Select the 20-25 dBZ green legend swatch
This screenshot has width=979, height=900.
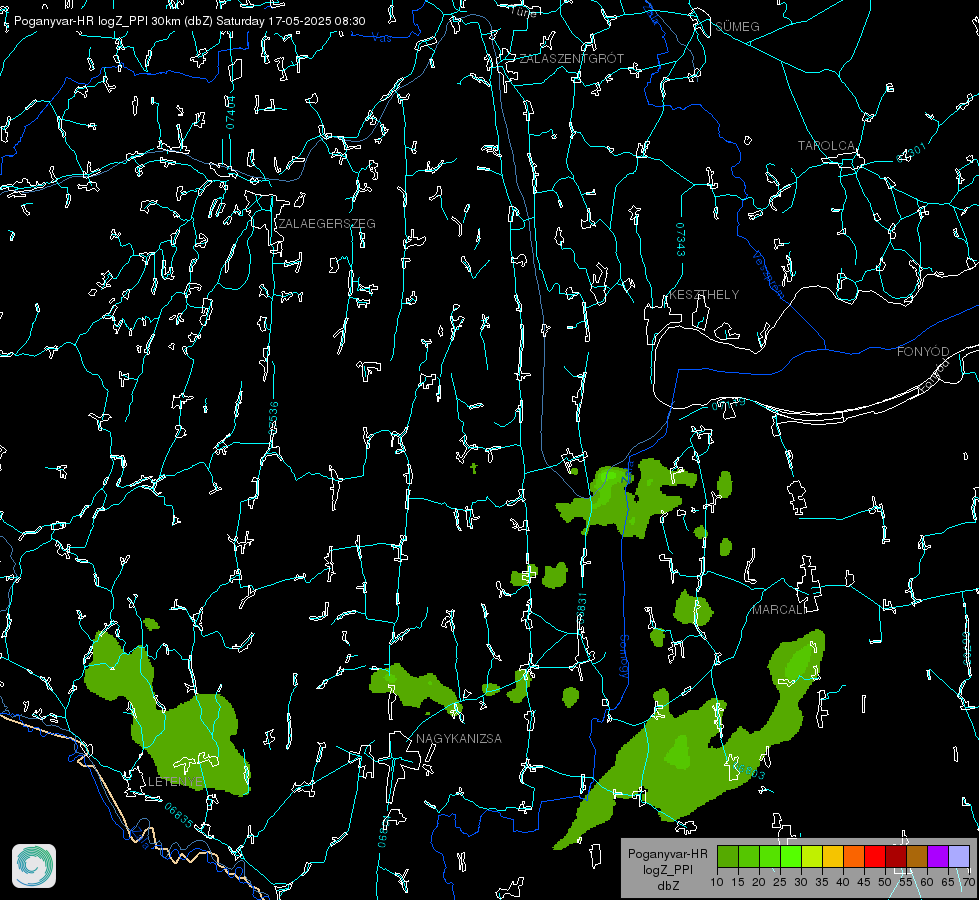click(x=770, y=857)
